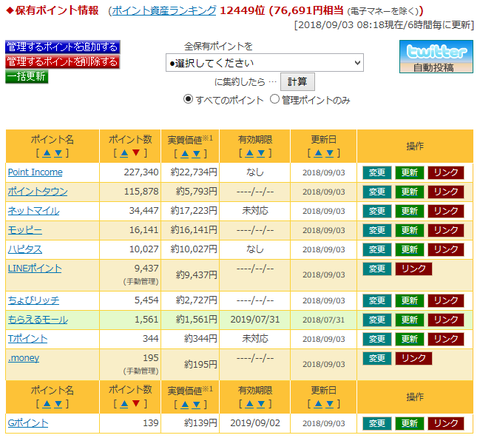The height and width of the screenshot is (438, 480).
Task: Open the ちょびリッチ link
Action: click(33, 300)
